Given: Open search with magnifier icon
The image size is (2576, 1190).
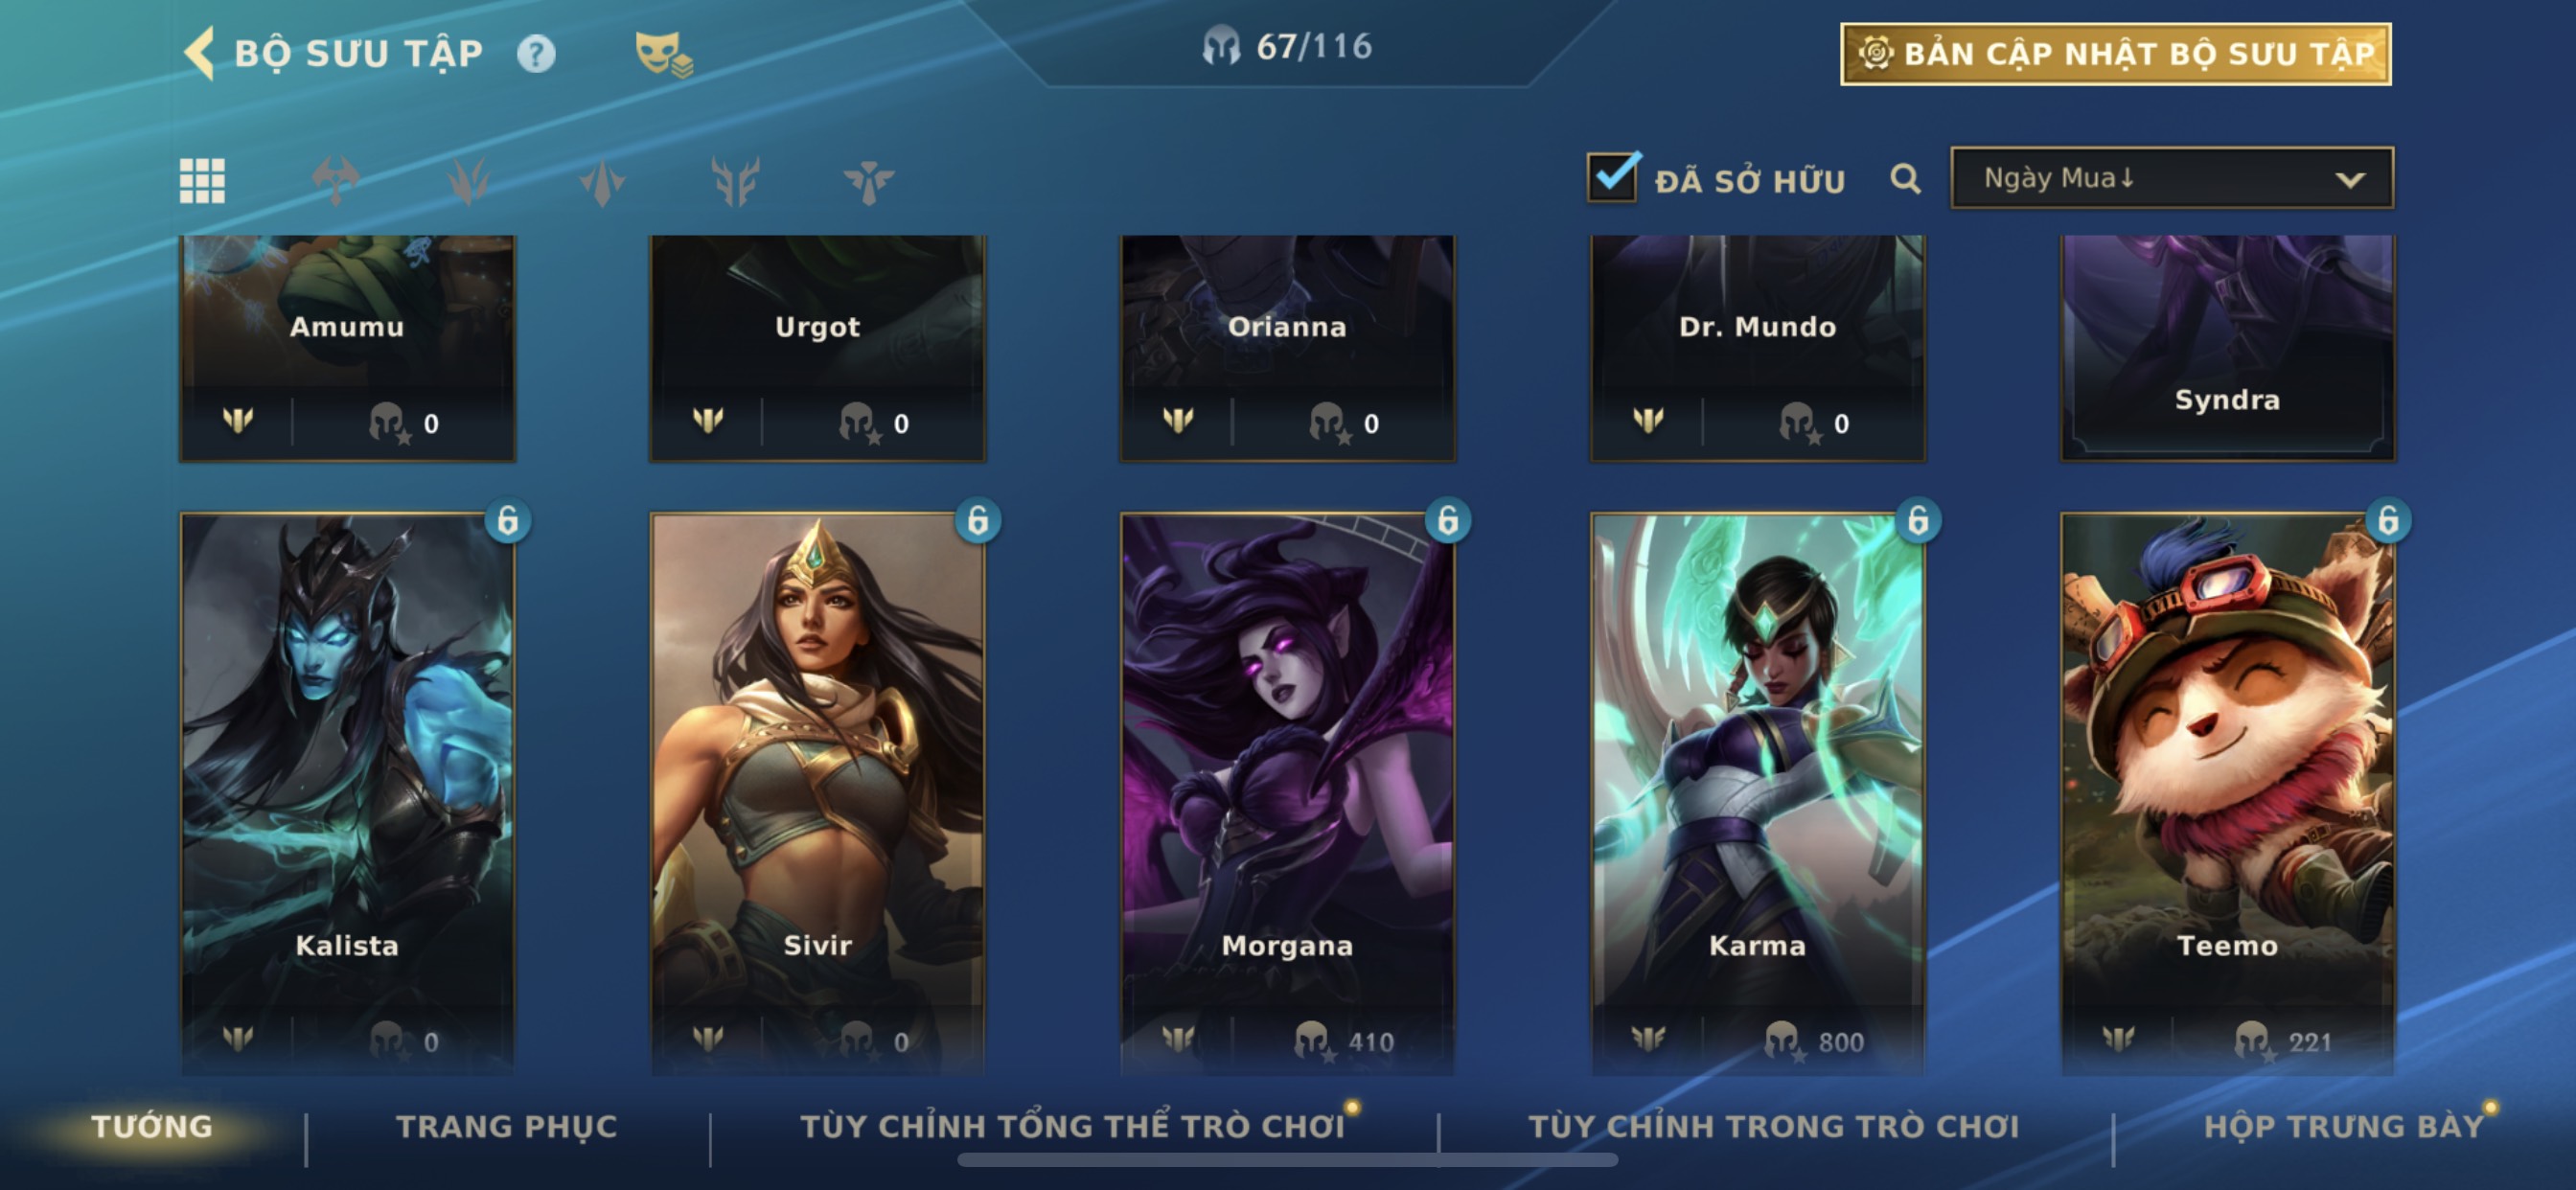Looking at the screenshot, I should coord(1905,180).
